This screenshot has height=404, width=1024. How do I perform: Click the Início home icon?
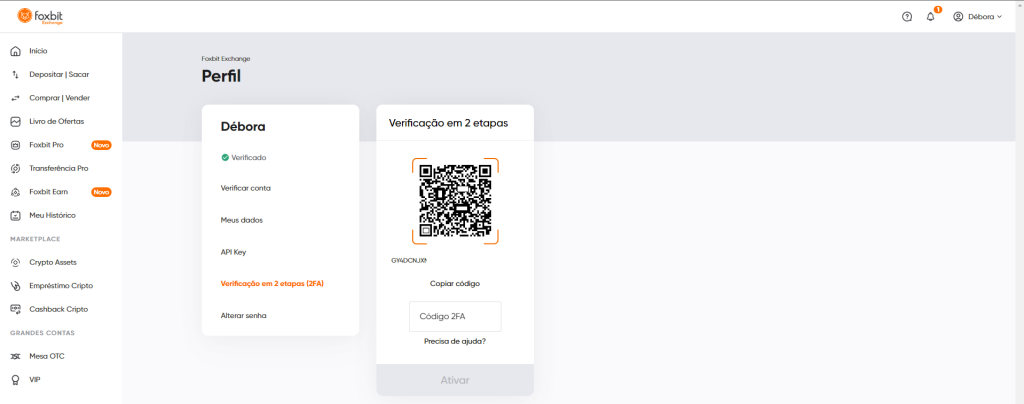(16, 51)
